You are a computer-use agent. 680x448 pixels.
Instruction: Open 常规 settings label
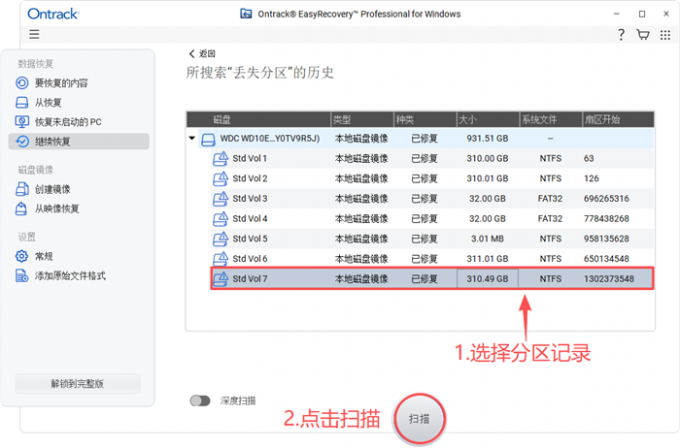(x=44, y=256)
